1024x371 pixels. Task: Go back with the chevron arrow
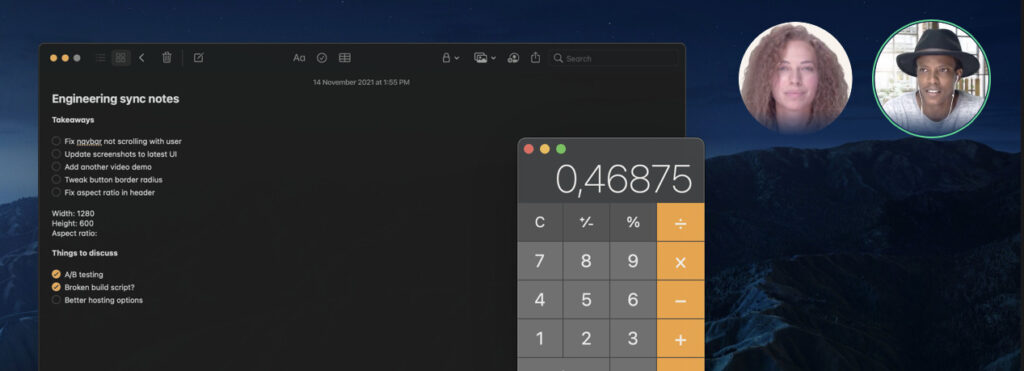[x=142, y=58]
